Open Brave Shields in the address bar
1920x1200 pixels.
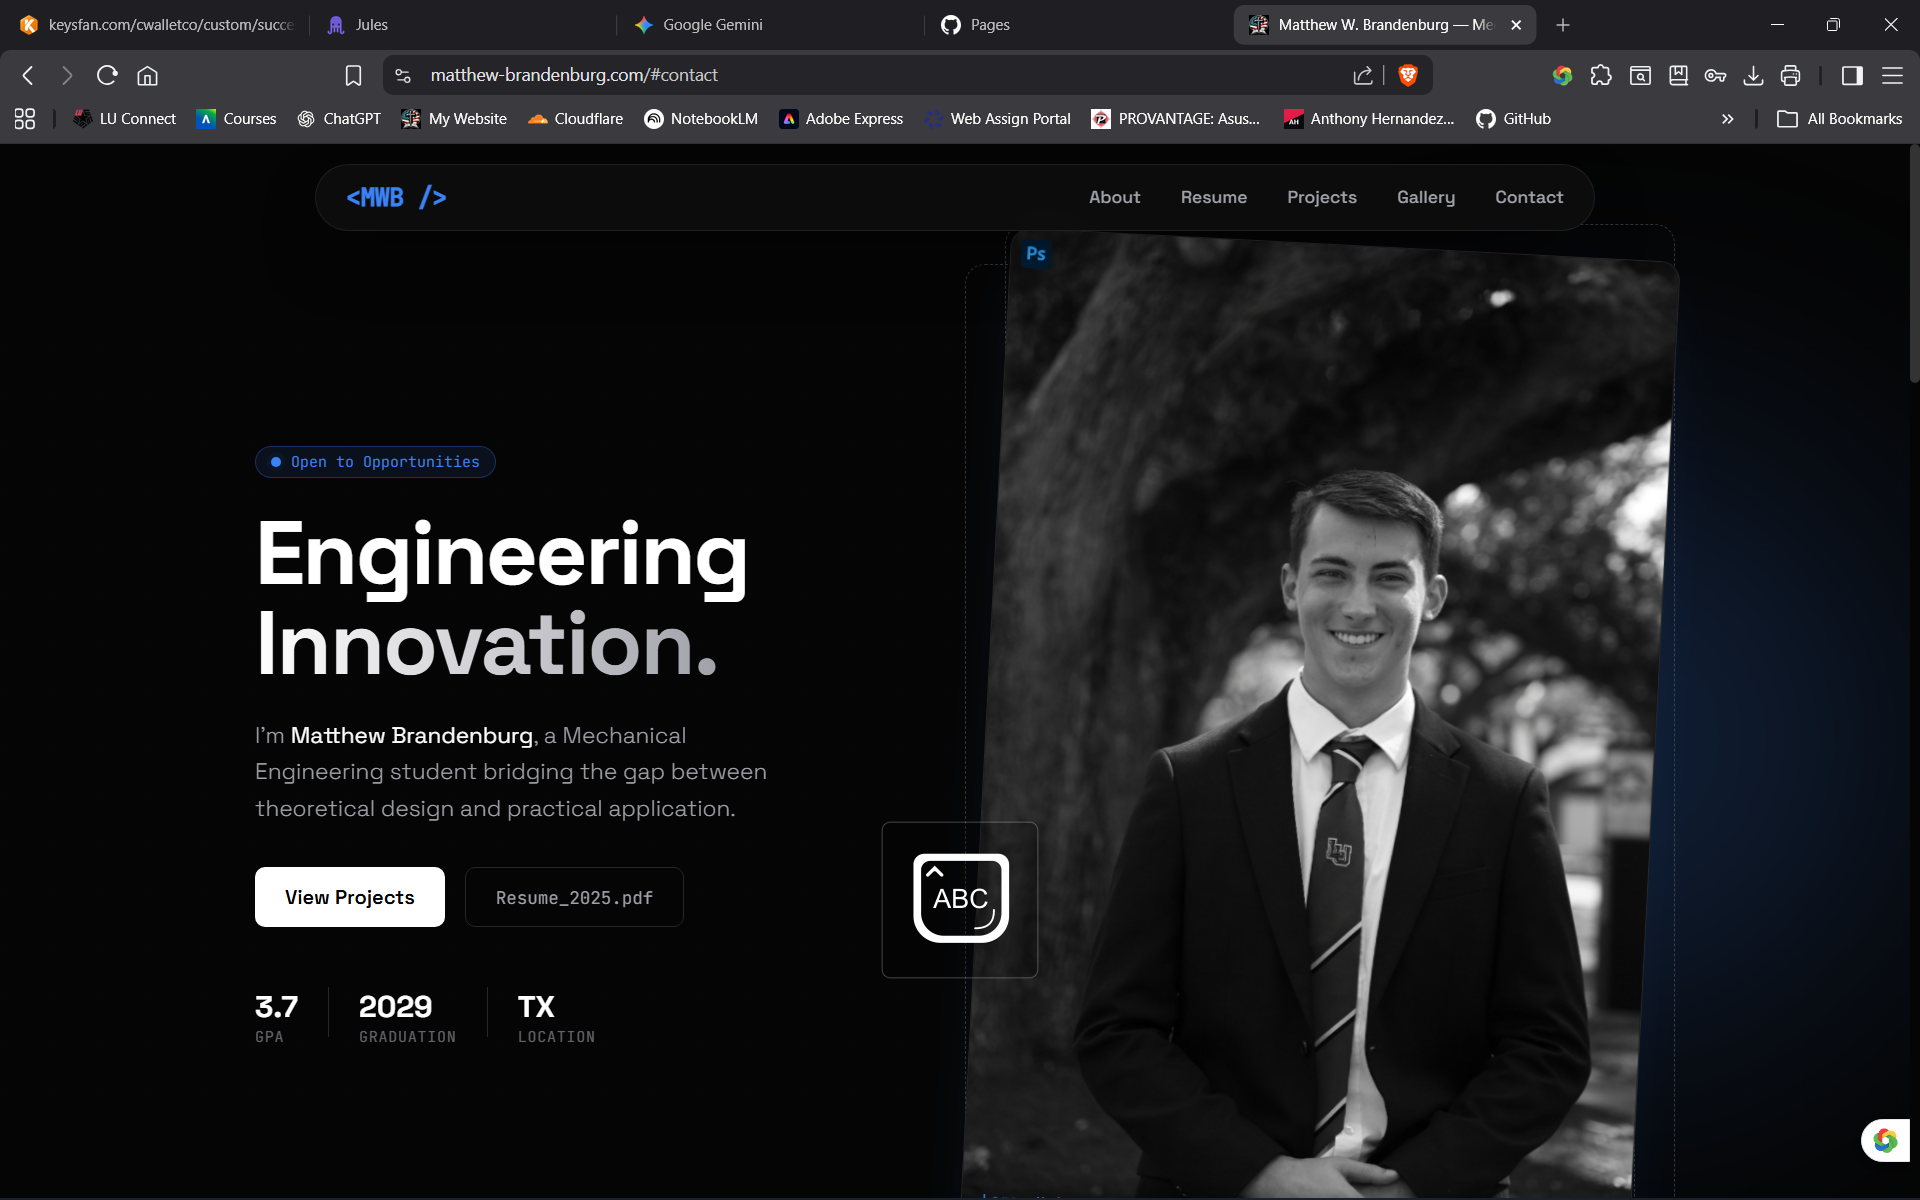[1410, 75]
